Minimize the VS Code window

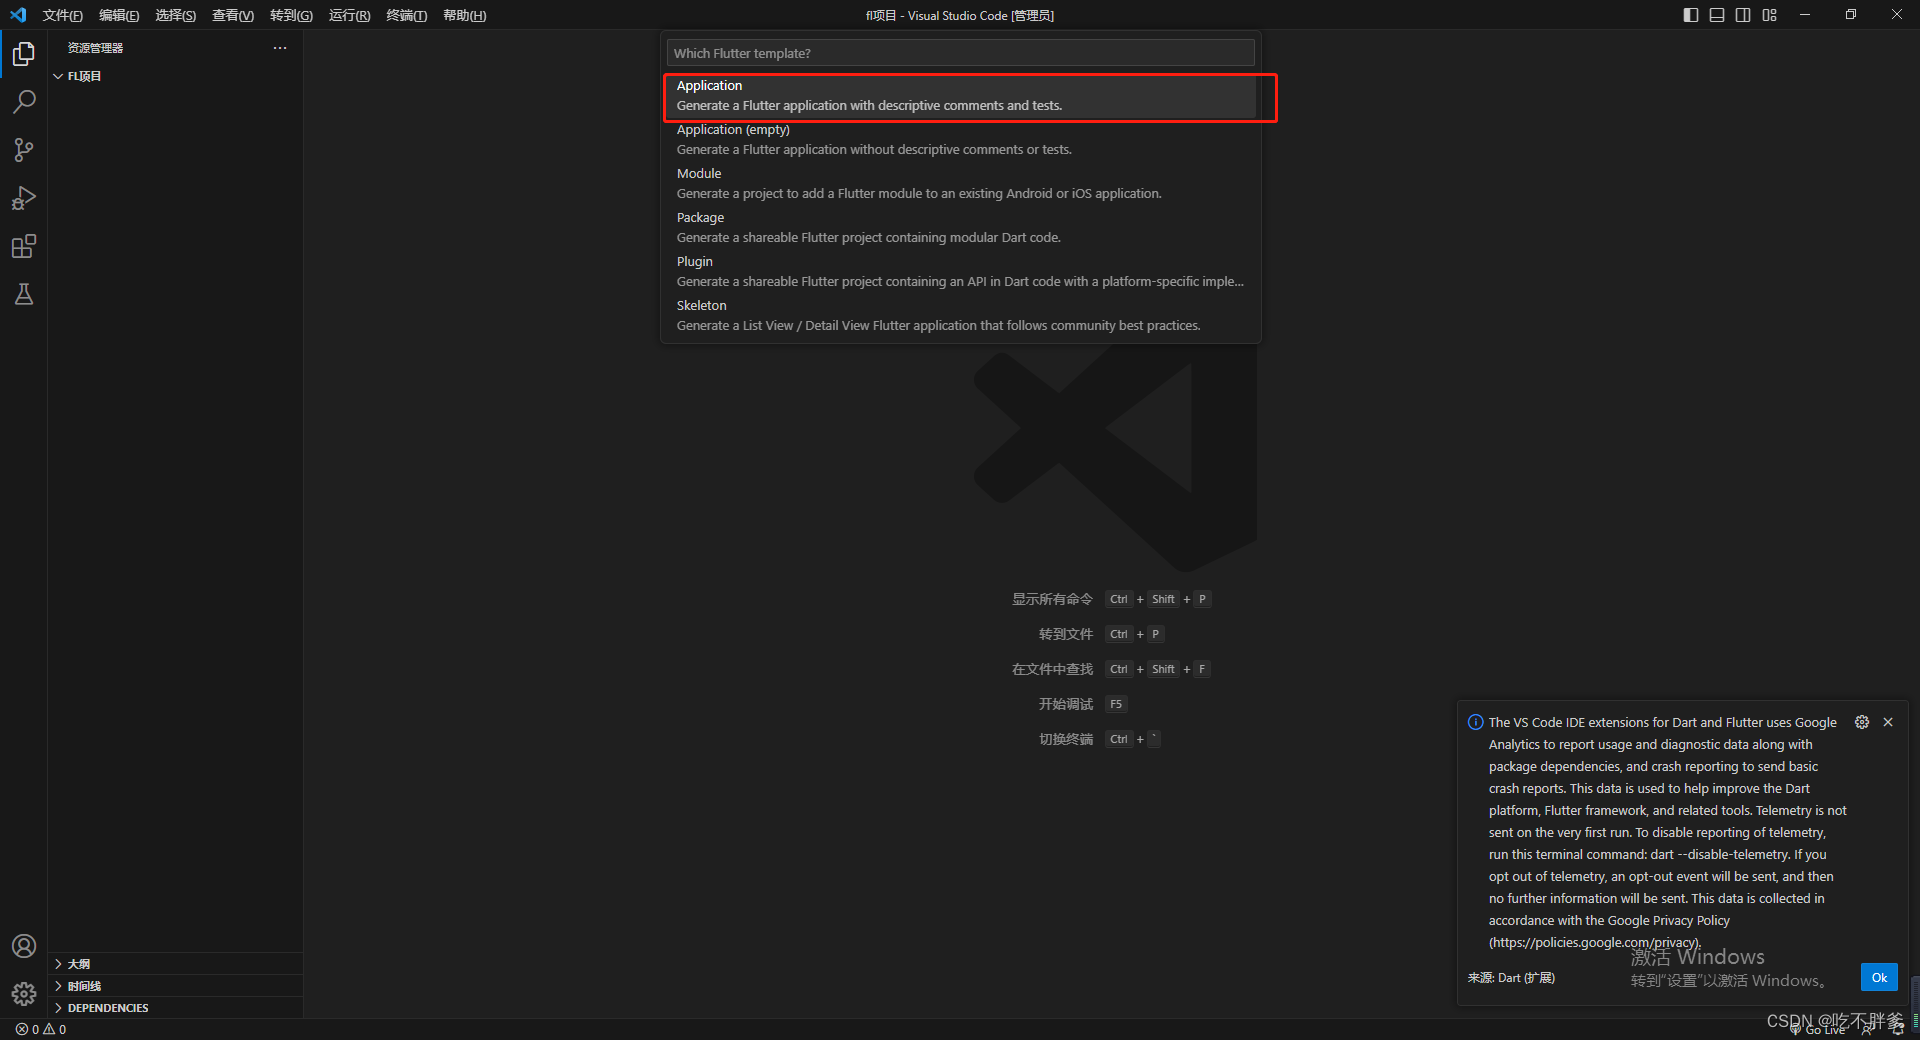[x=1805, y=15]
